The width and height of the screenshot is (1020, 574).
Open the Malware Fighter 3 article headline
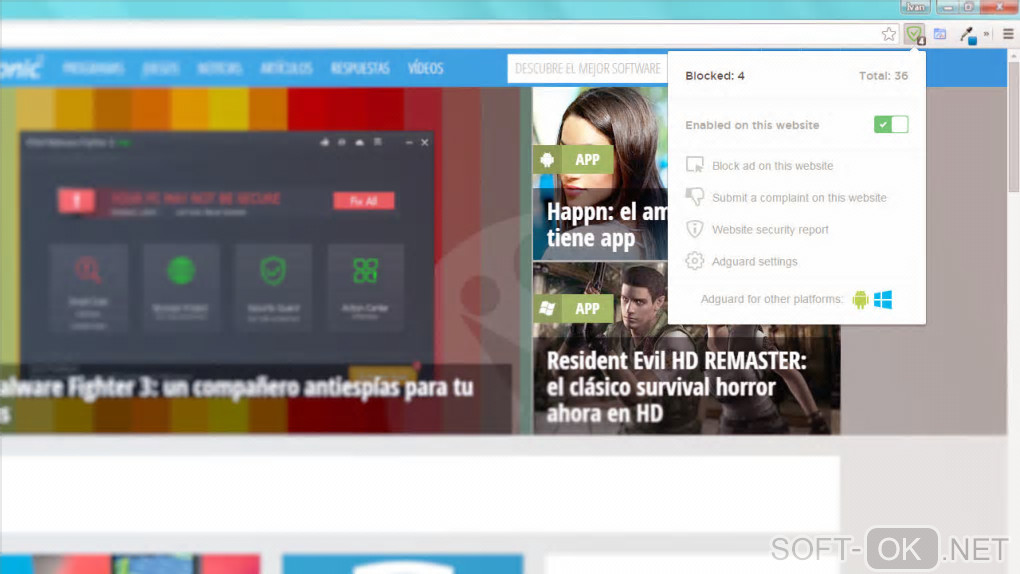coord(237,398)
